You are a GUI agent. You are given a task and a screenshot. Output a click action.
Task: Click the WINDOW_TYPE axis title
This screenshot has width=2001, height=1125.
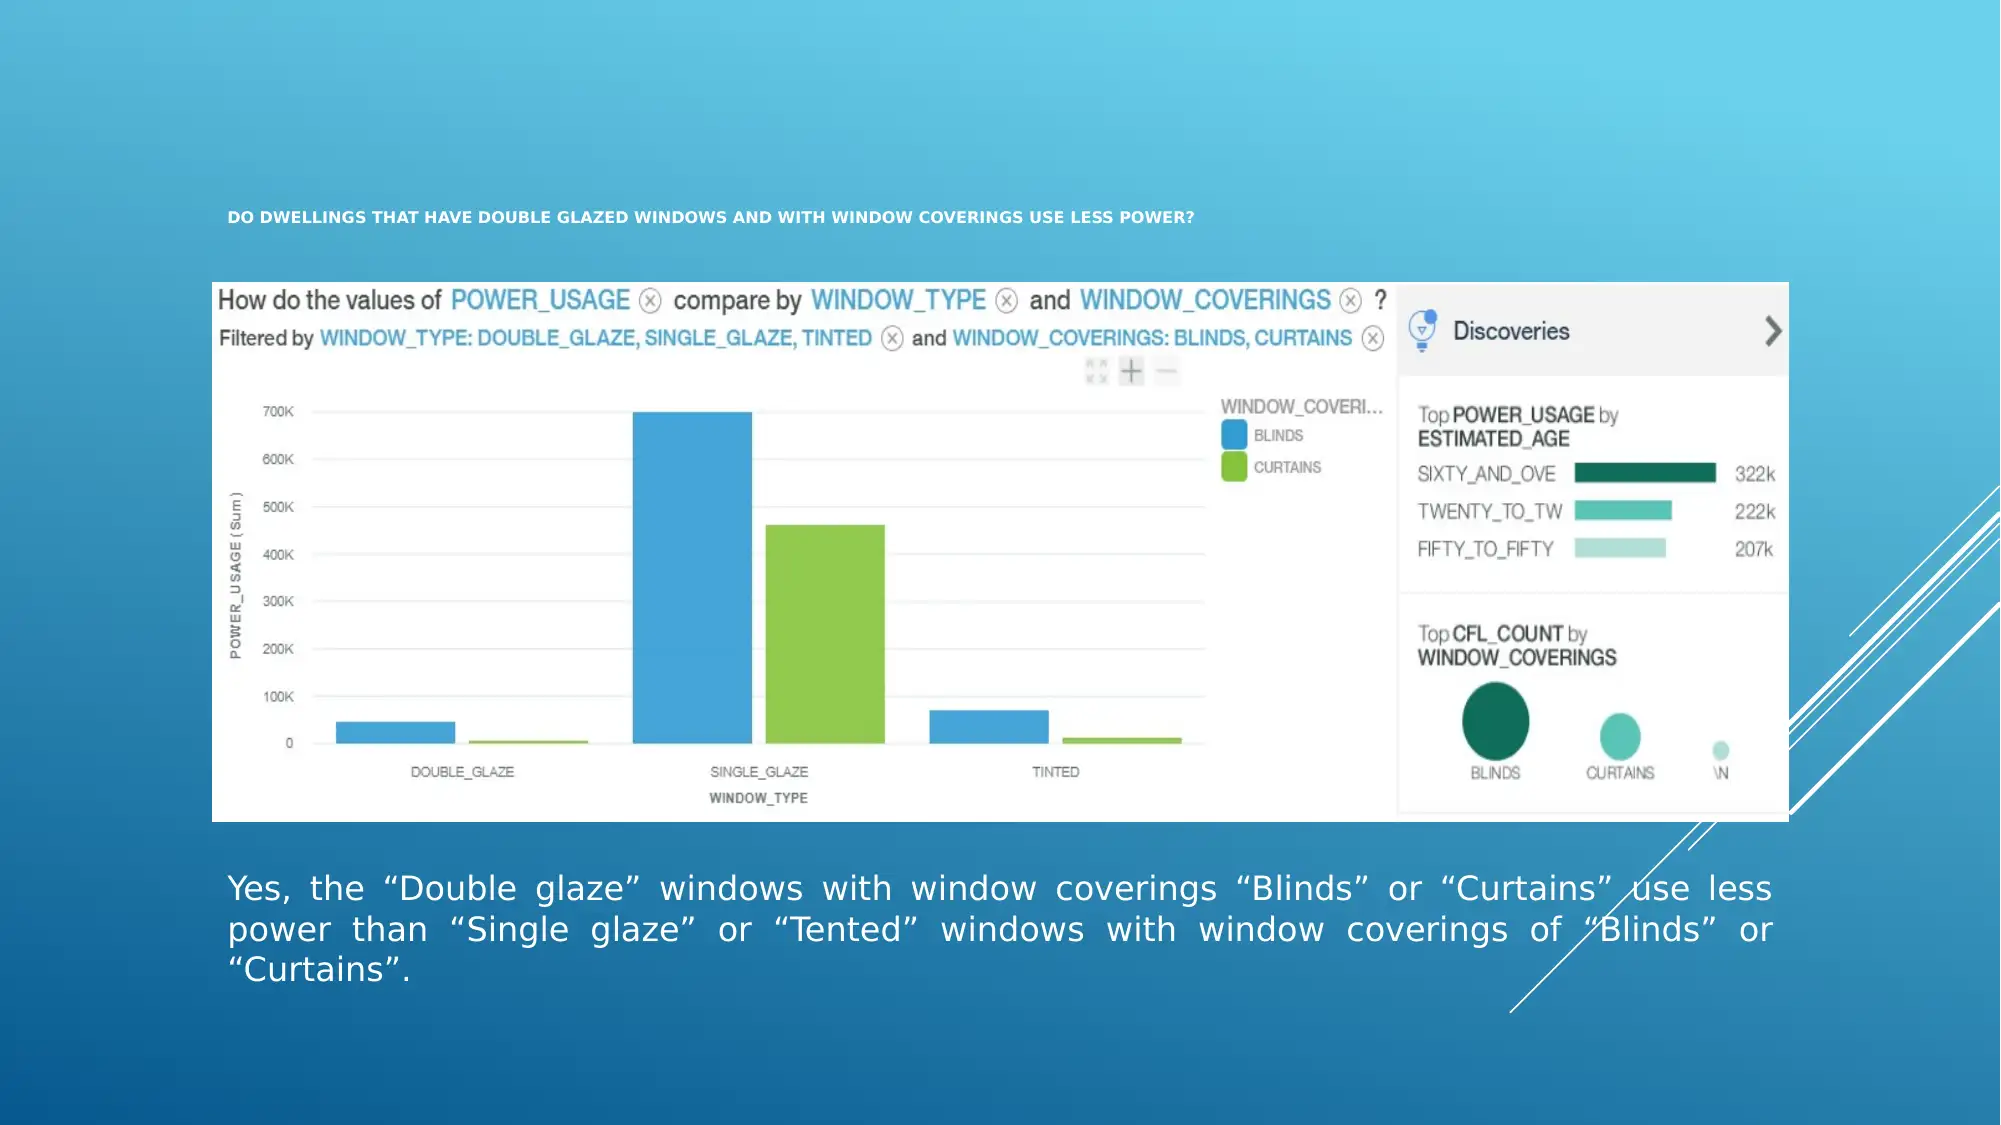pos(758,798)
